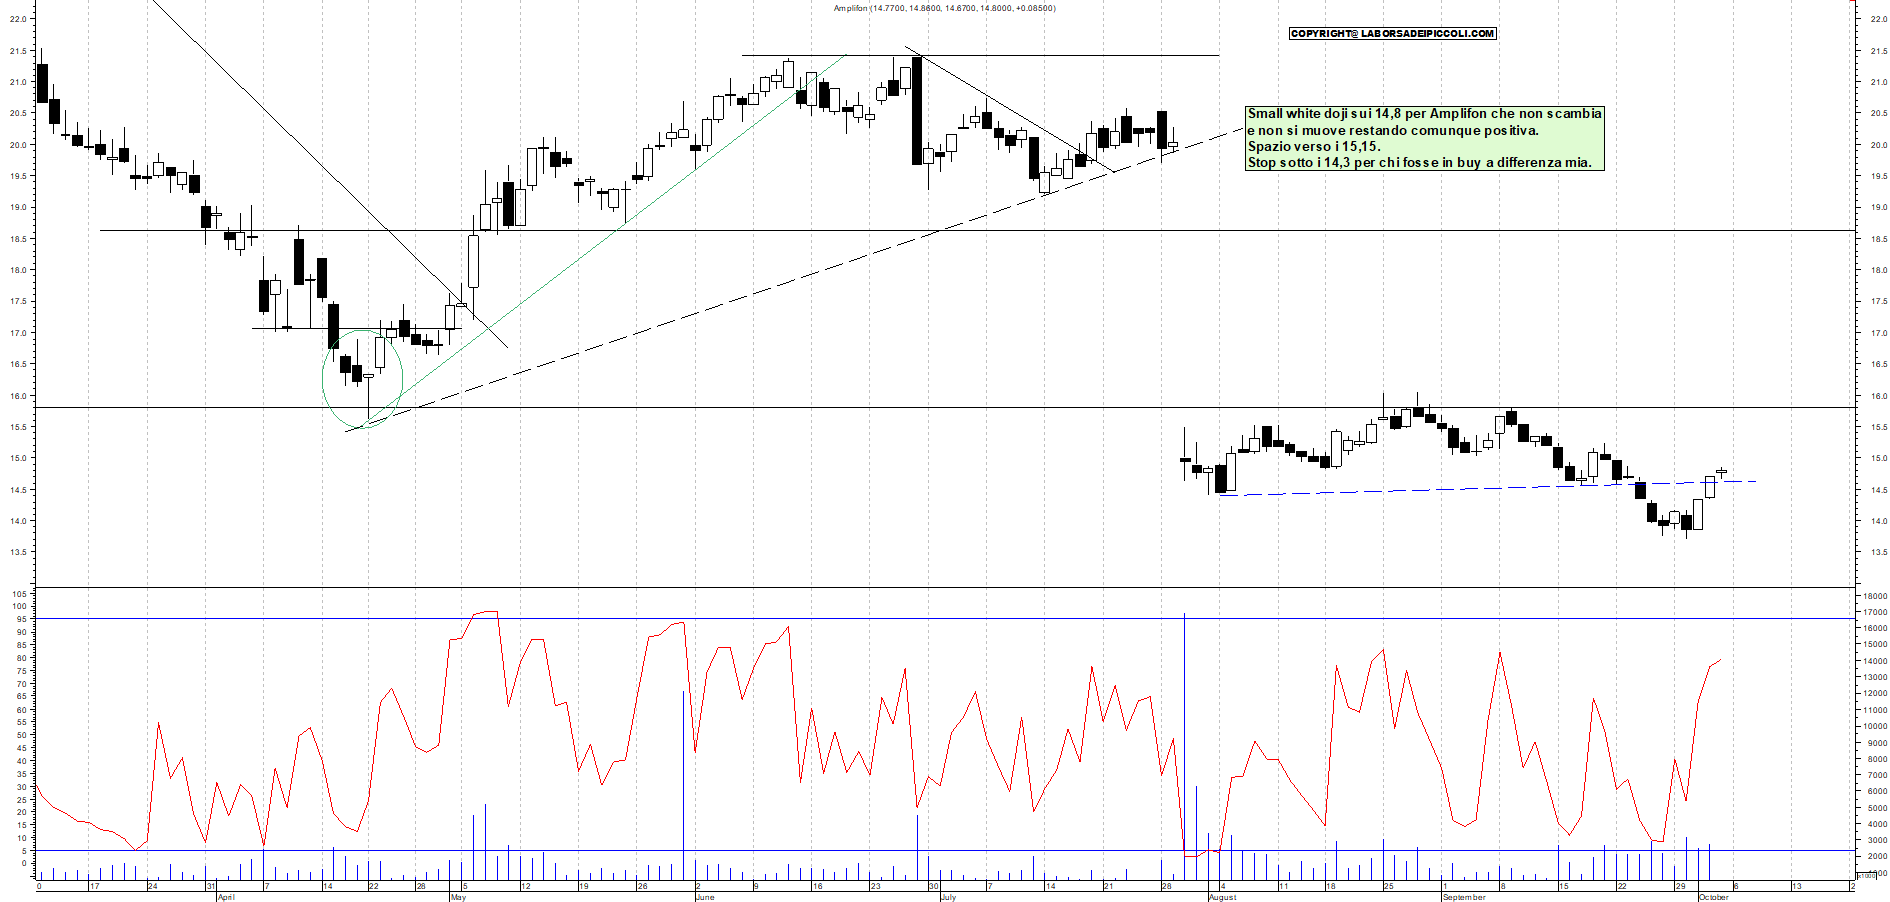Select the green annotation text box

(1424, 138)
